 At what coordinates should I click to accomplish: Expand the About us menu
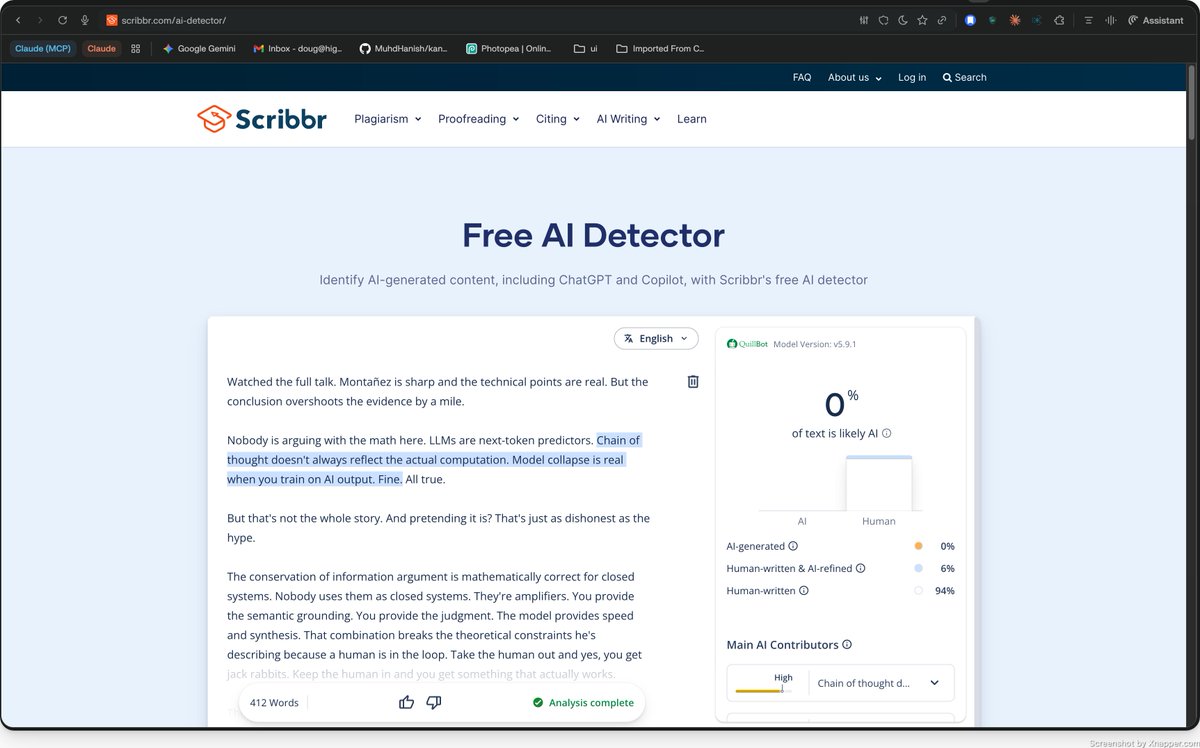(x=854, y=77)
